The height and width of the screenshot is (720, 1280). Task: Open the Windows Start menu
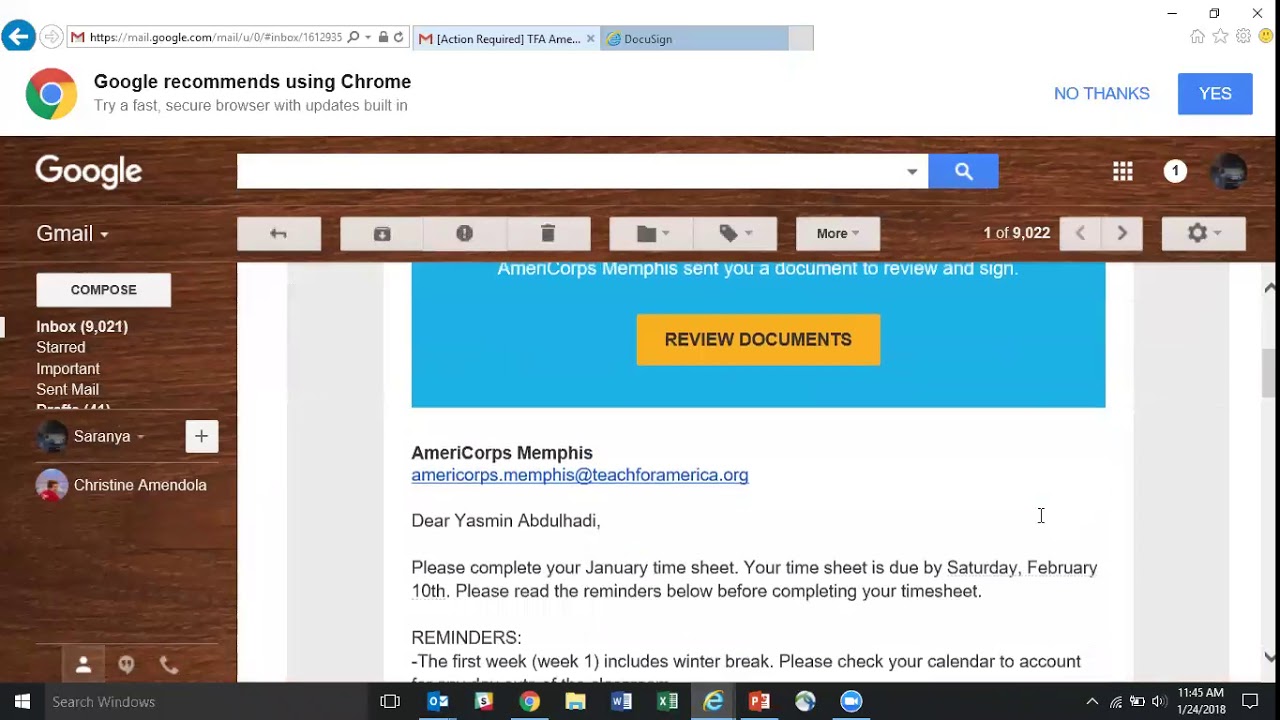click(x=22, y=701)
